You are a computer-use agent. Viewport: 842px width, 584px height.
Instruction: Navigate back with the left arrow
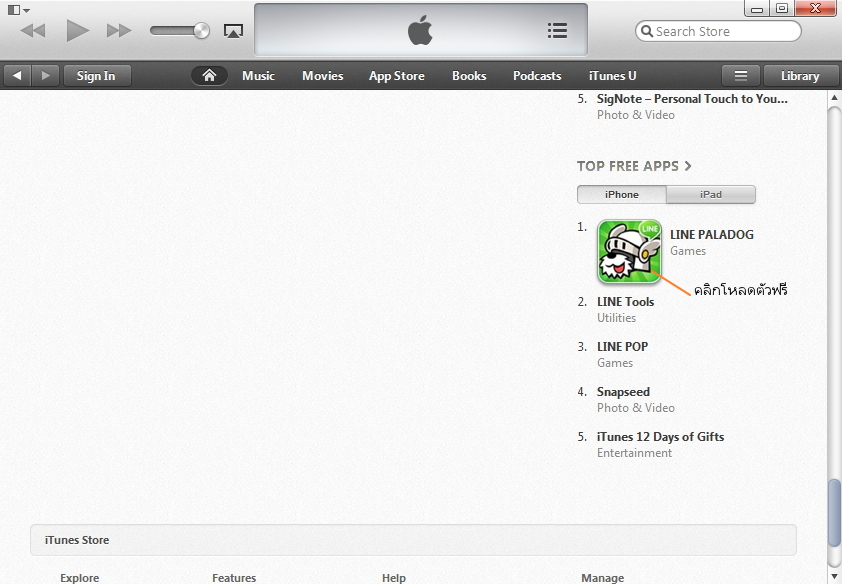(17, 76)
